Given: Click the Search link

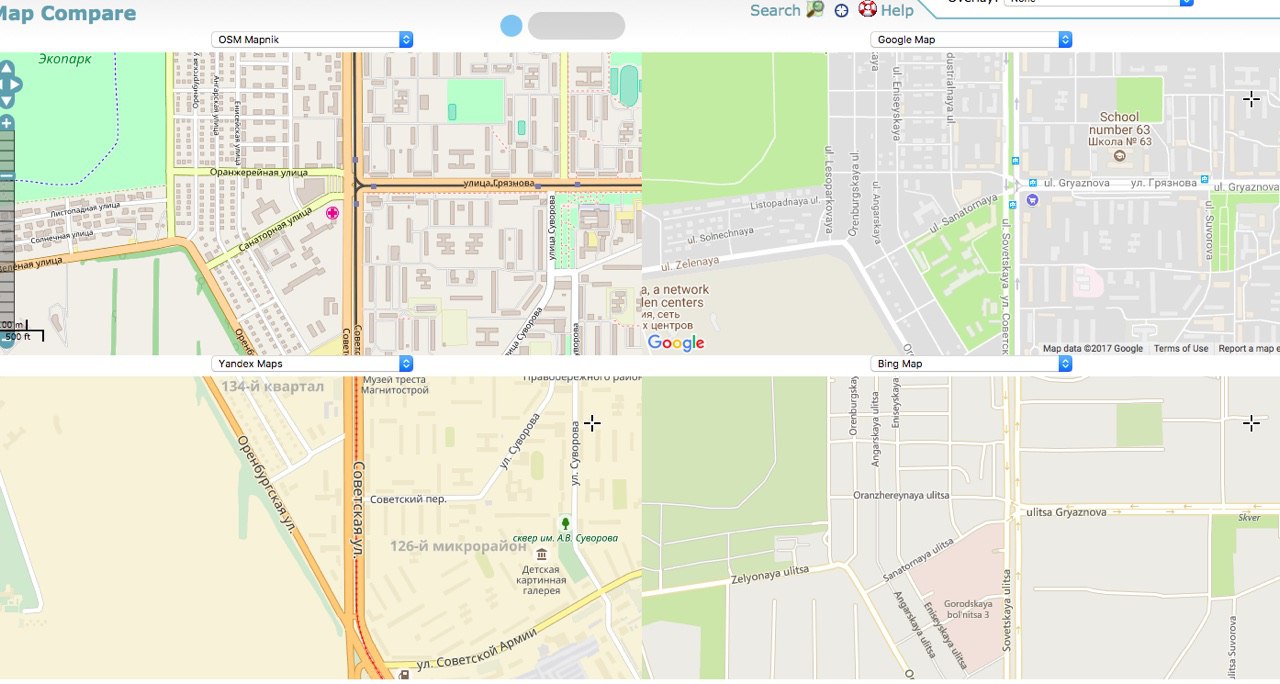Looking at the screenshot, I should 775,10.
